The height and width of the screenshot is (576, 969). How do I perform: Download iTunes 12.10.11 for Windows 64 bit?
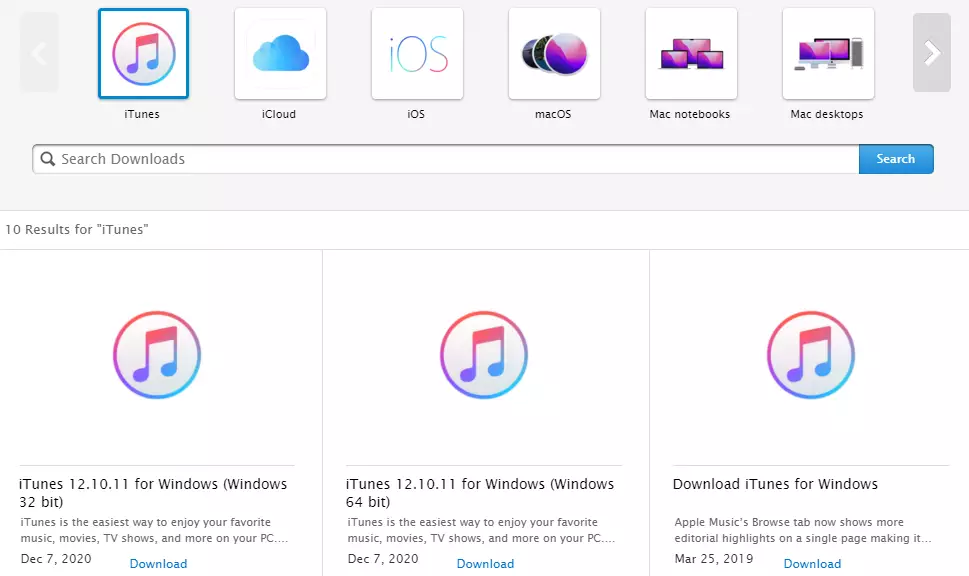point(484,563)
